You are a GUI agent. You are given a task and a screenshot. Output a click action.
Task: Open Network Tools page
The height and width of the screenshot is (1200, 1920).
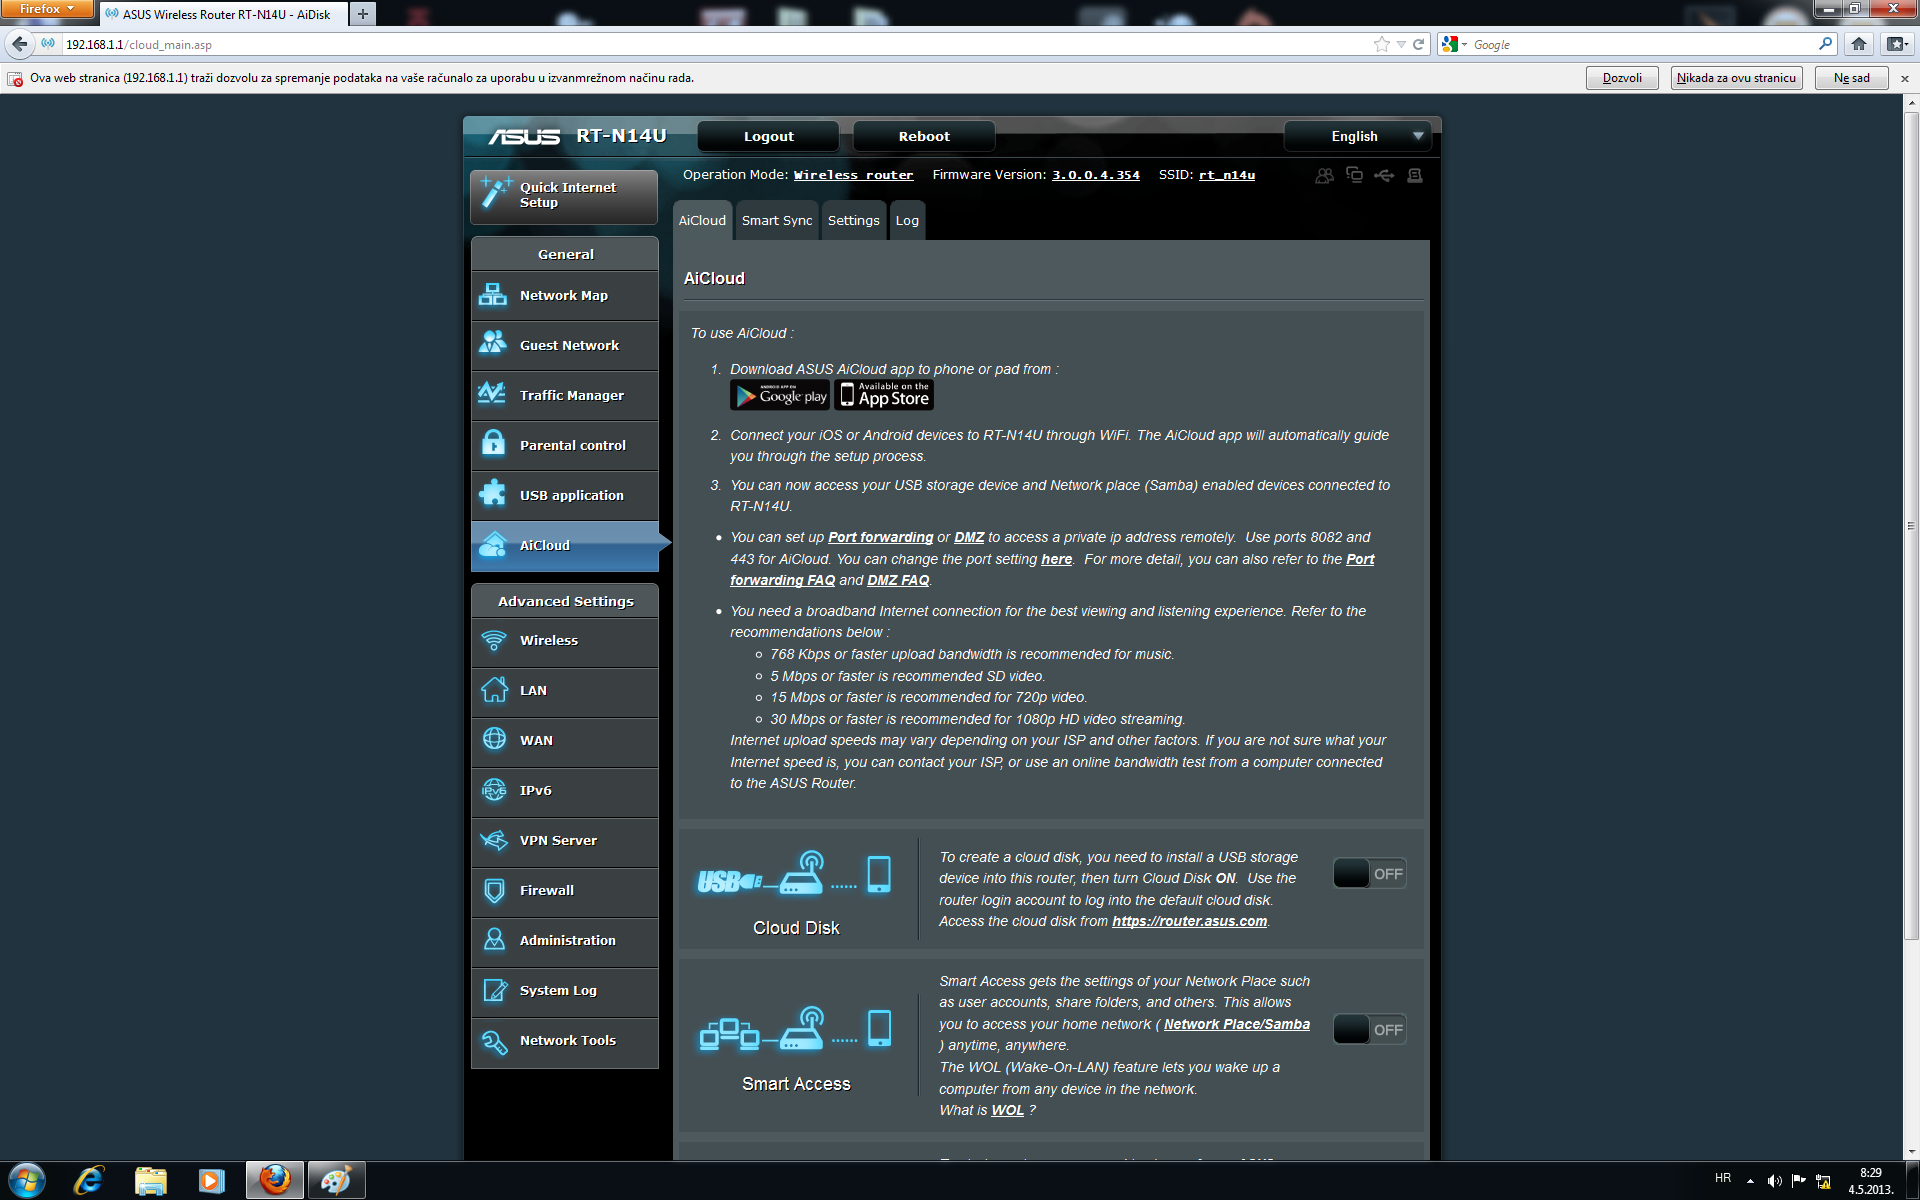(x=564, y=1041)
